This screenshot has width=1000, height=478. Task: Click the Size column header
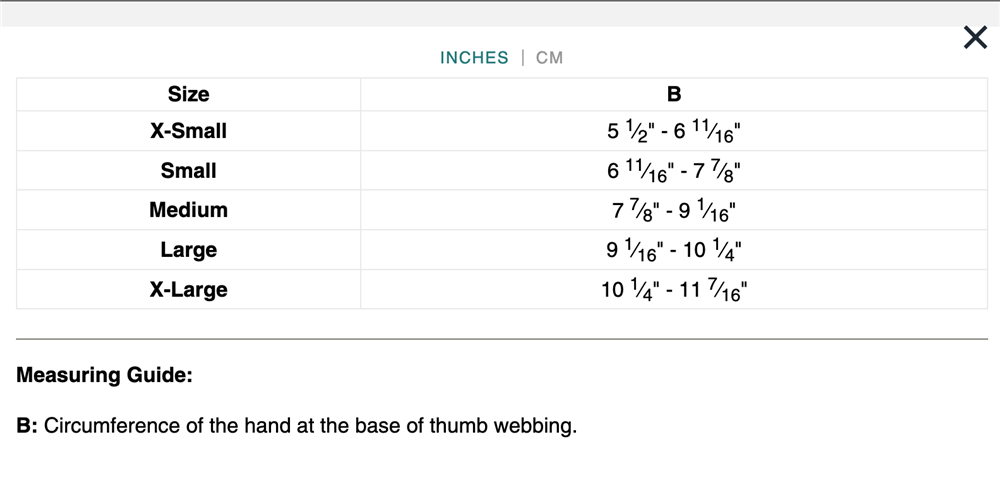click(188, 95)
